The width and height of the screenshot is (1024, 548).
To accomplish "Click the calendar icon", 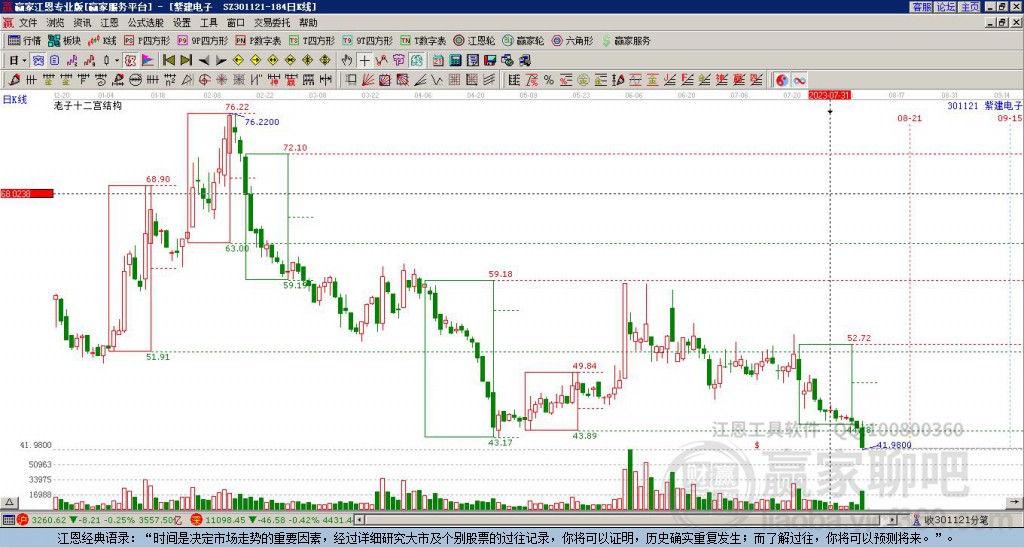I will [x=438, y=61].
